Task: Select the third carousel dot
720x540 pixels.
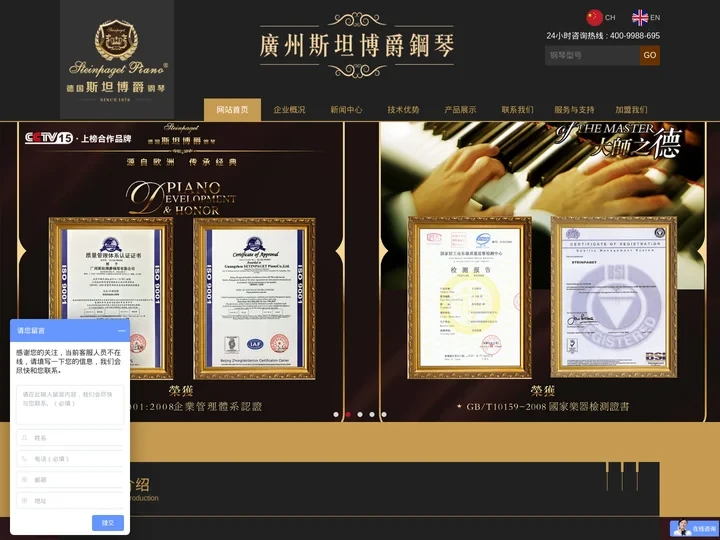Action: click(360, 415)
